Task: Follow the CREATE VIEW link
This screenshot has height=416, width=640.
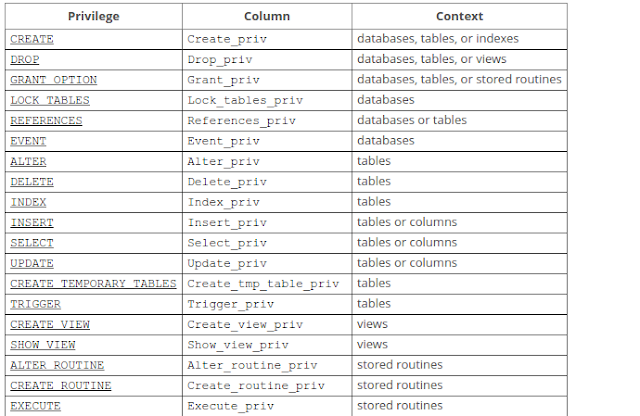Action: tap(50, 325)
